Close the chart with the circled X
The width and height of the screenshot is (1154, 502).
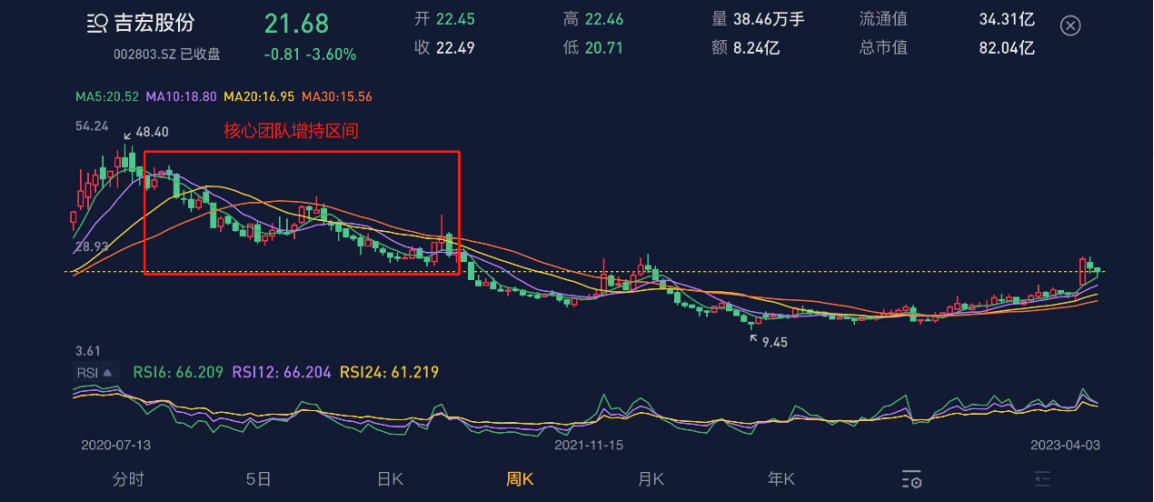click(1070, 26)
